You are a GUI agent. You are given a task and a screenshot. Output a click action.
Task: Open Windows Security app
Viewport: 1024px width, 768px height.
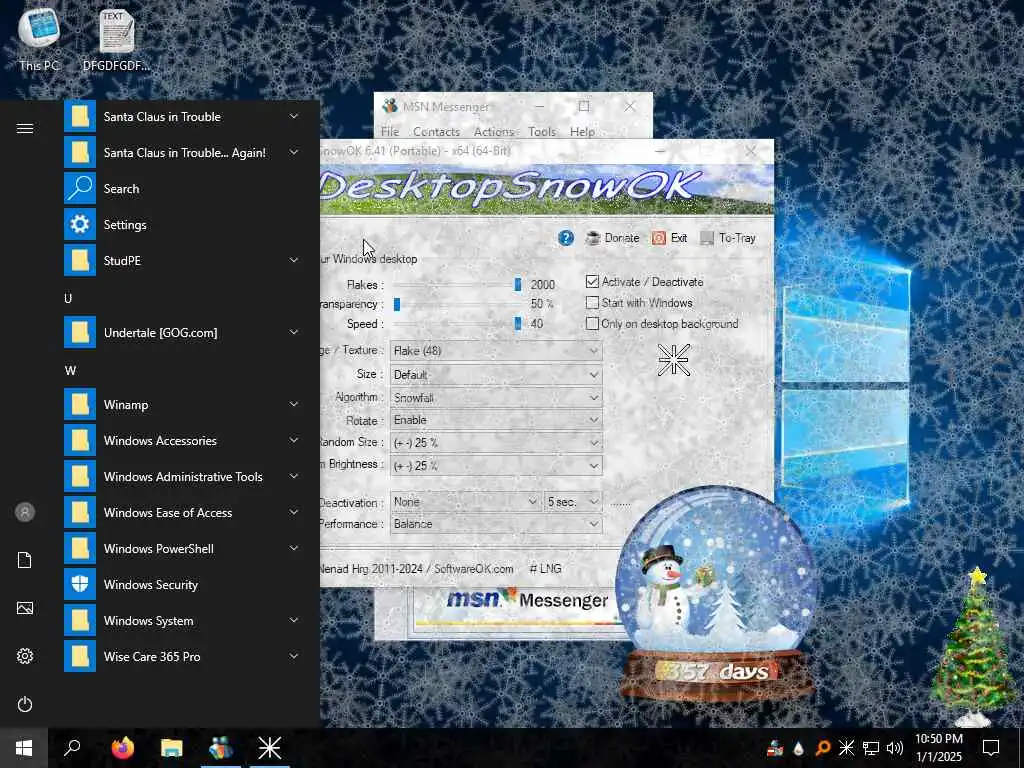182,584
